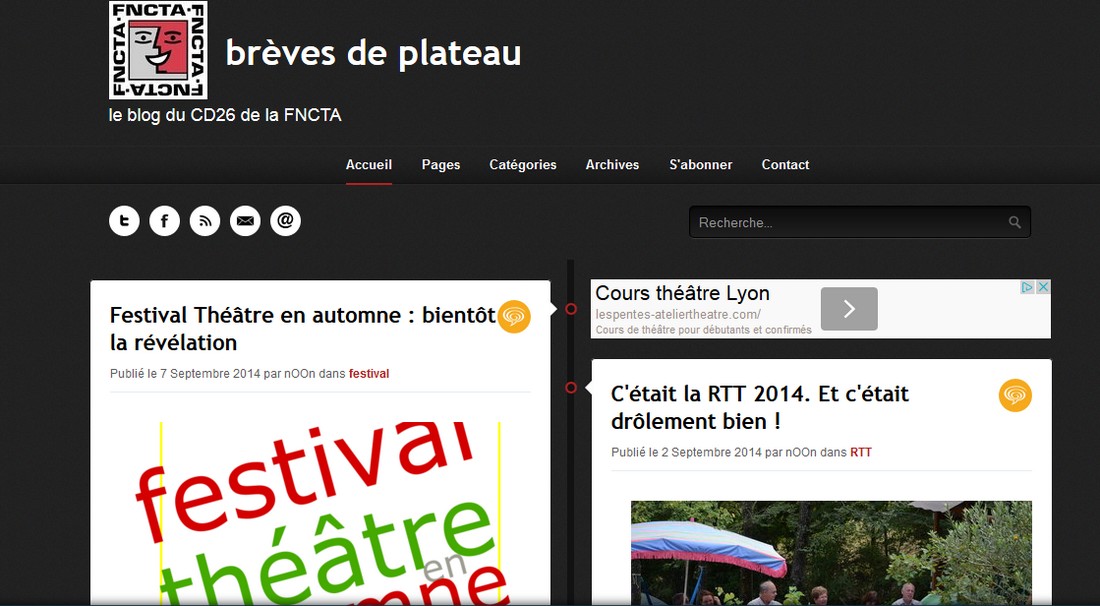The width and height of the screenshot is (1100, 606).
Task: Click the ad arrow button
Action: point(849,309)
